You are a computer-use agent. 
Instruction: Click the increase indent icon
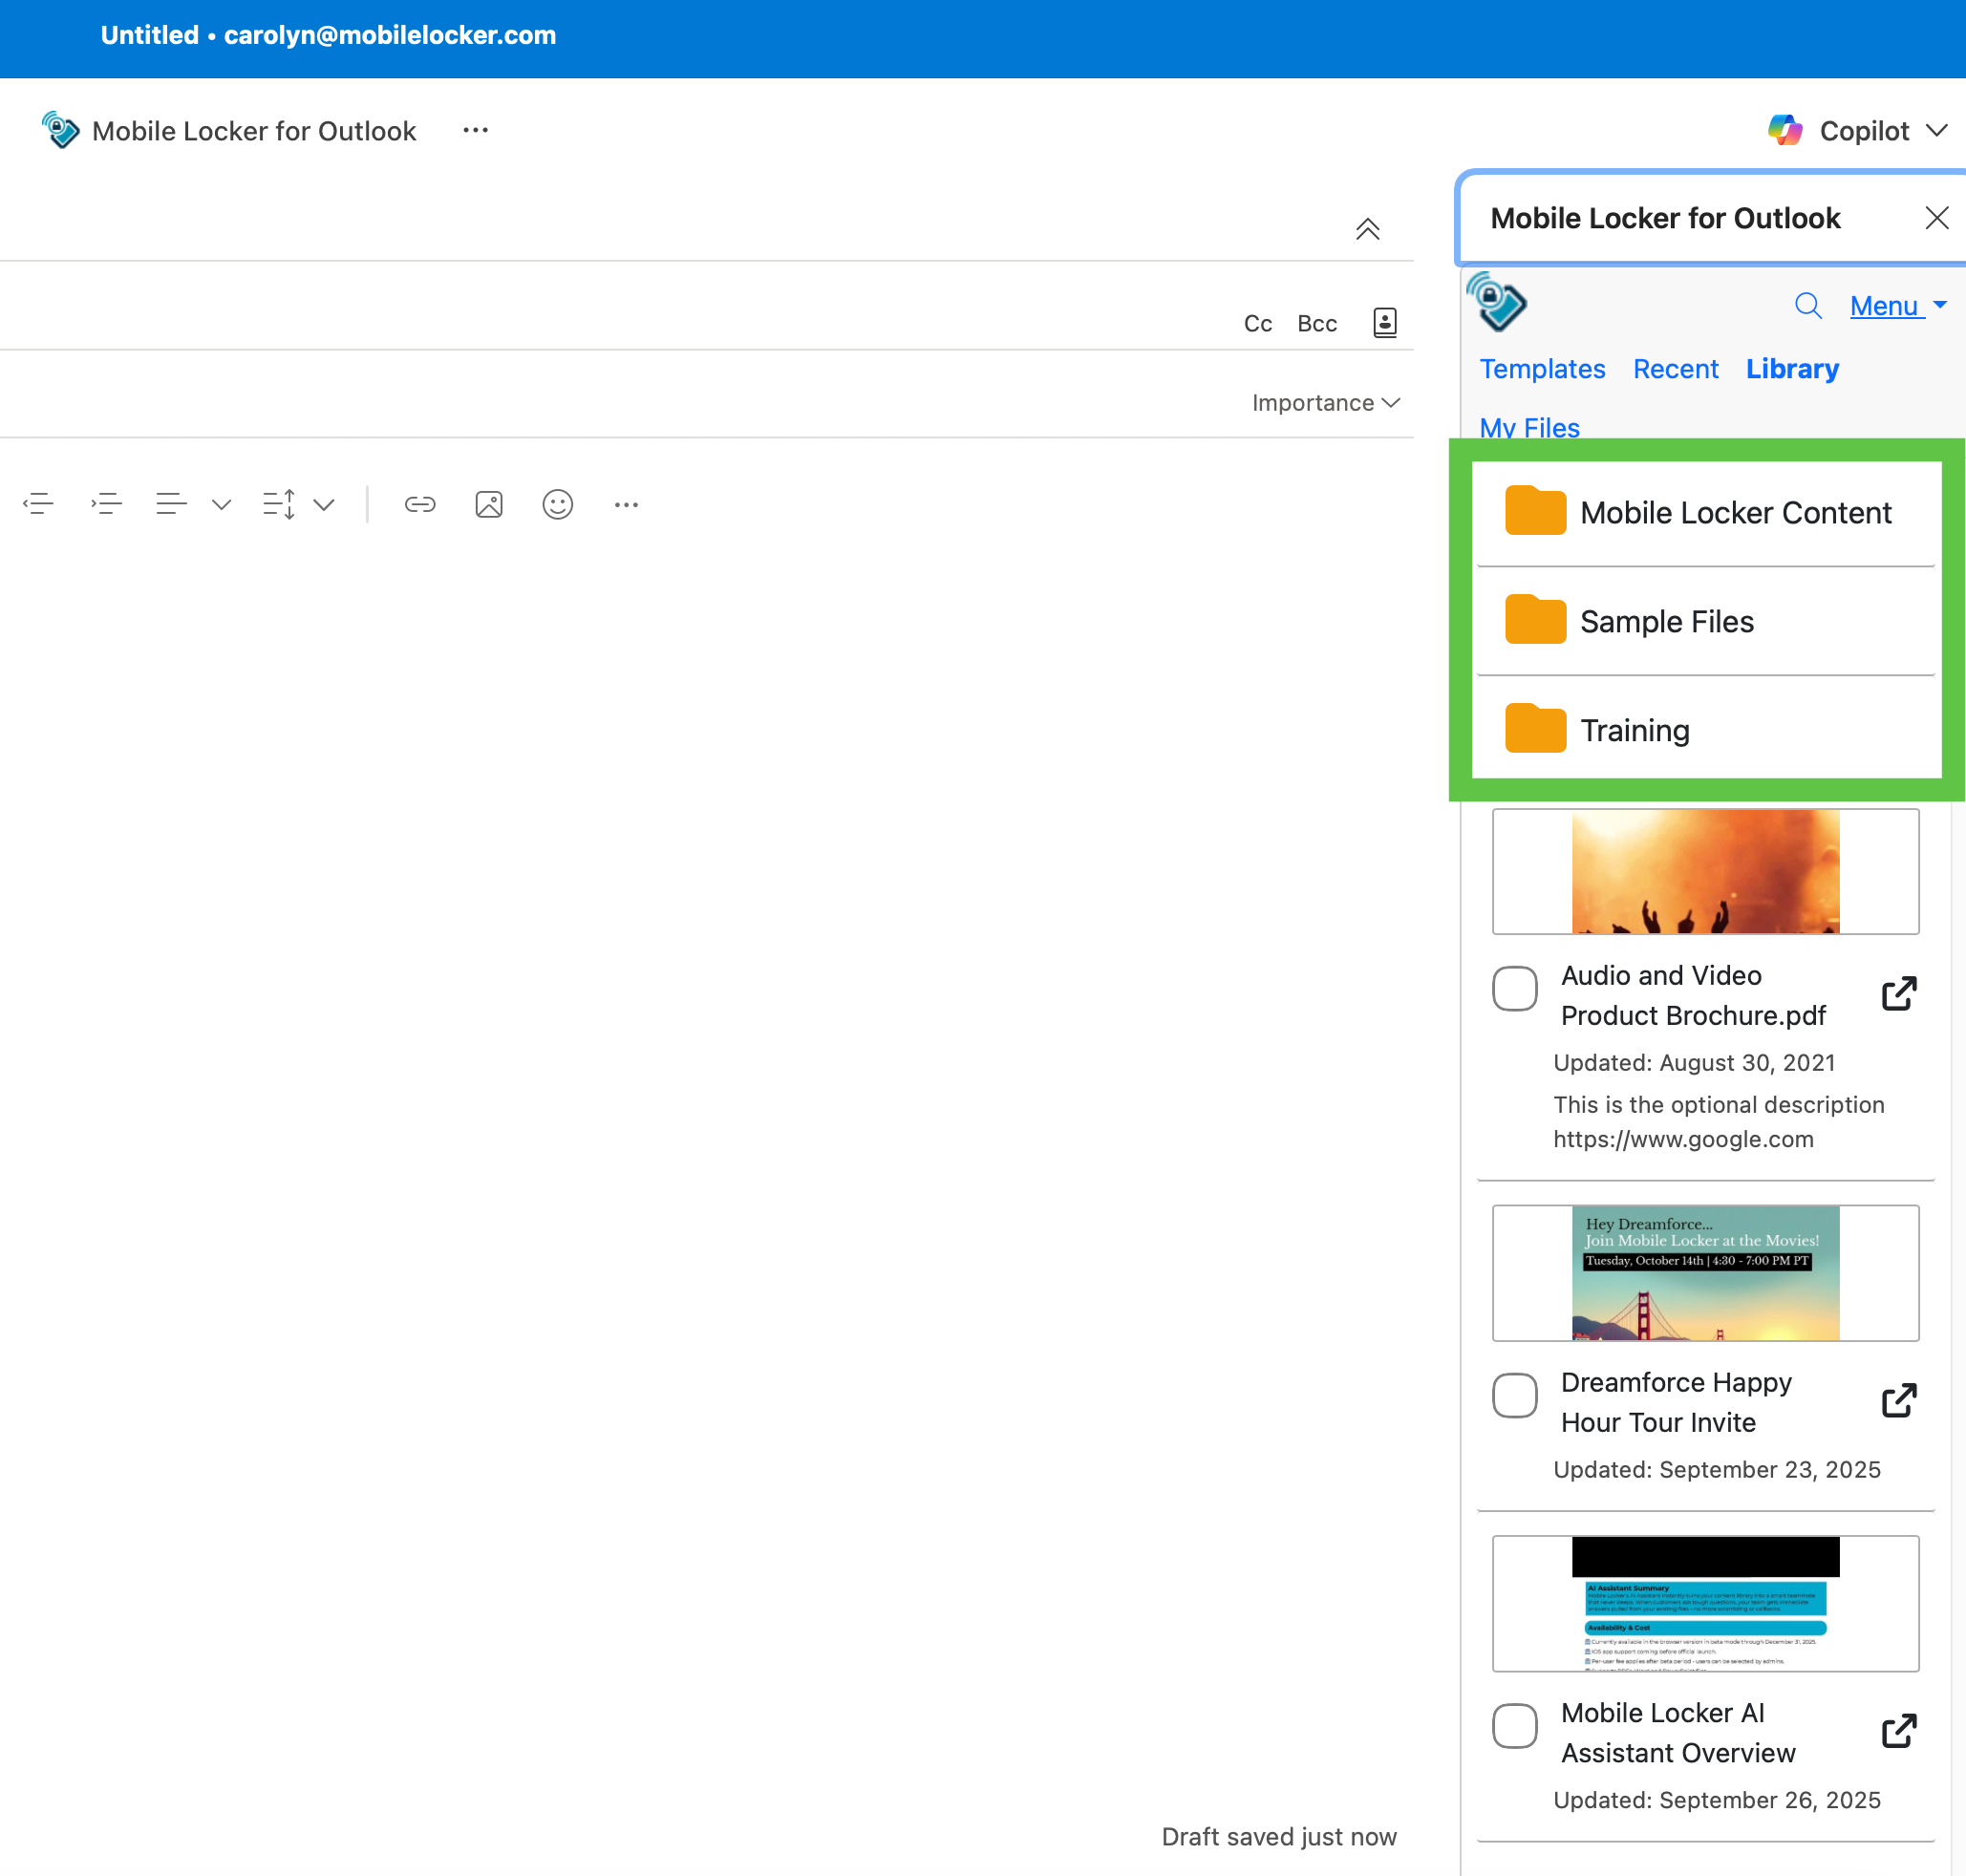(106, 504)
